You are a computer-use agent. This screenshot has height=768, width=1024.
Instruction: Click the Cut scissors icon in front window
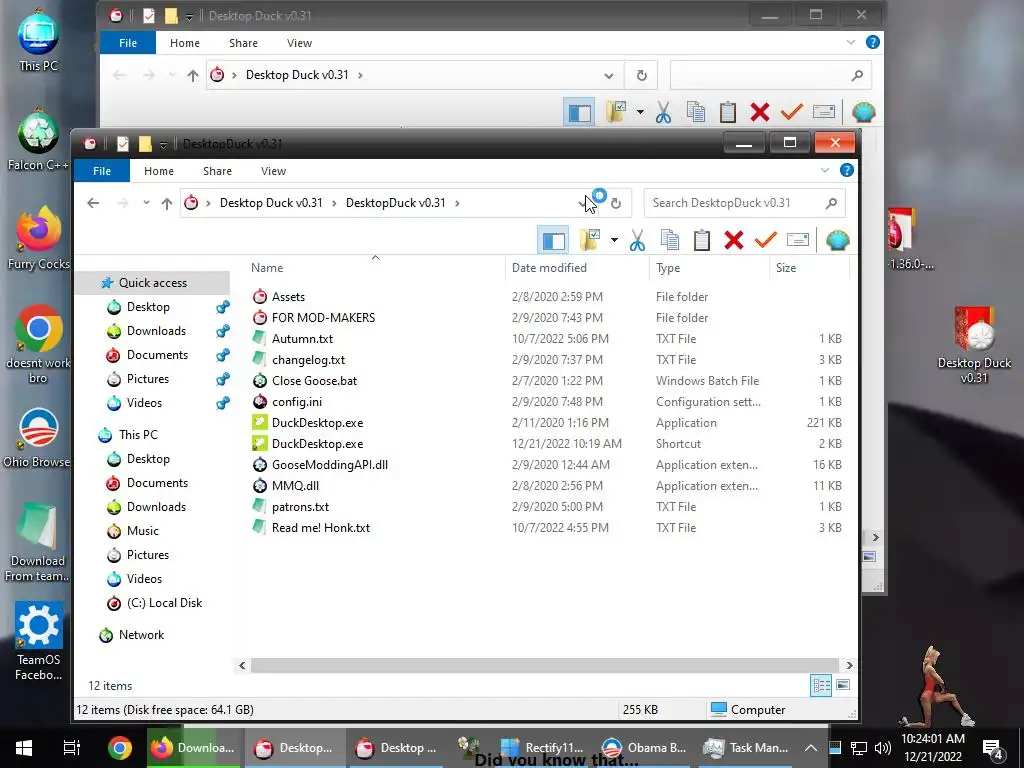[637, 240]
